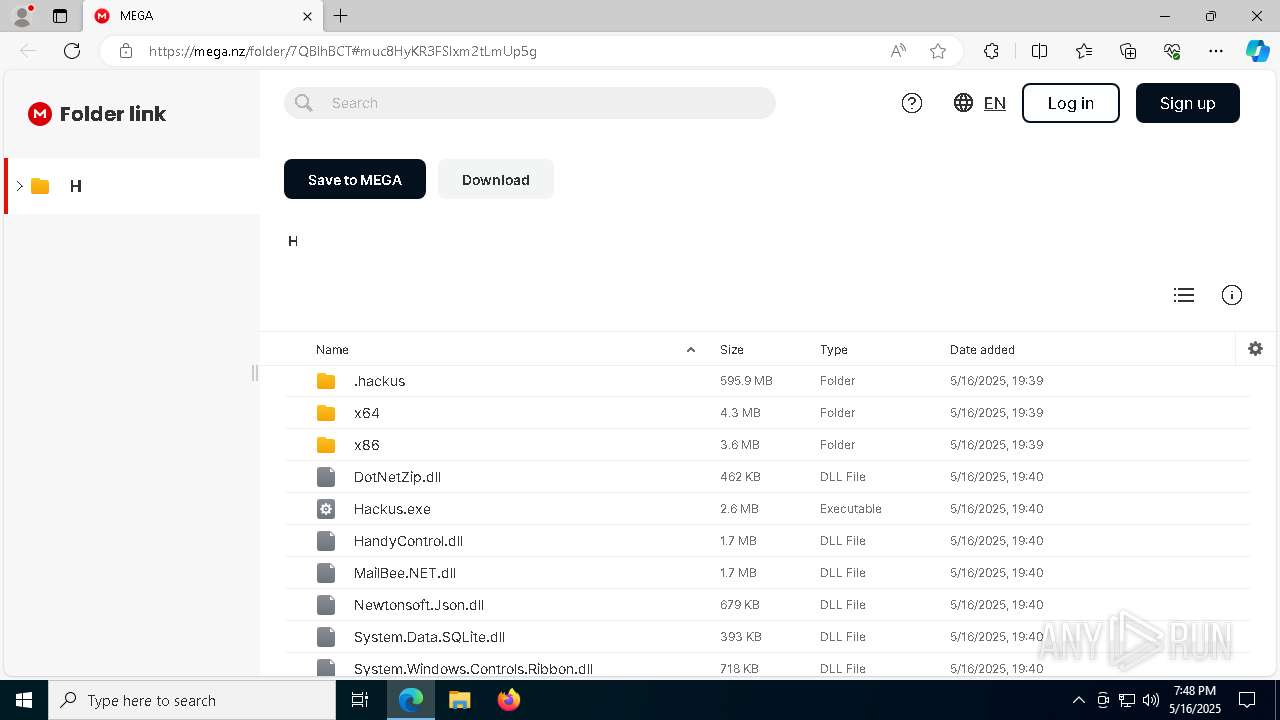Image resolution: width=1280 pixels, height=720 pixels.
Task: Focus Windows taskbar search box
Action: pos(192,700)
